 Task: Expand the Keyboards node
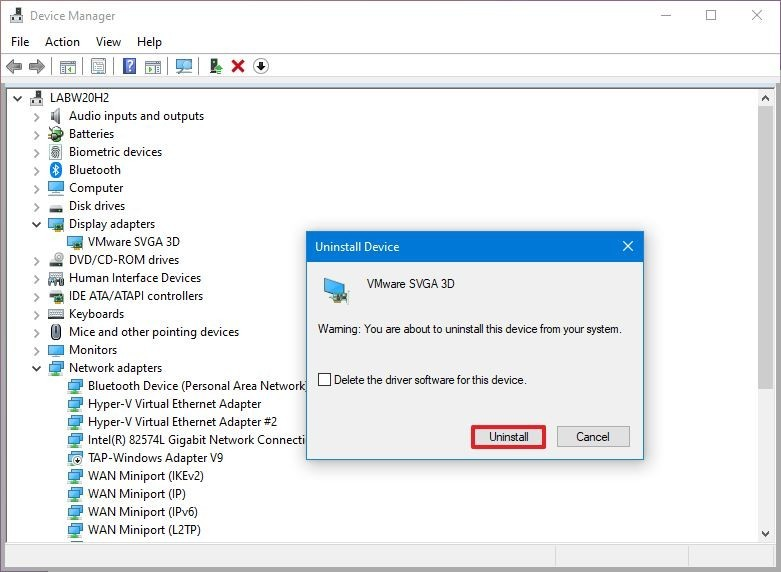pyautogui.click(x=36, y=314)
